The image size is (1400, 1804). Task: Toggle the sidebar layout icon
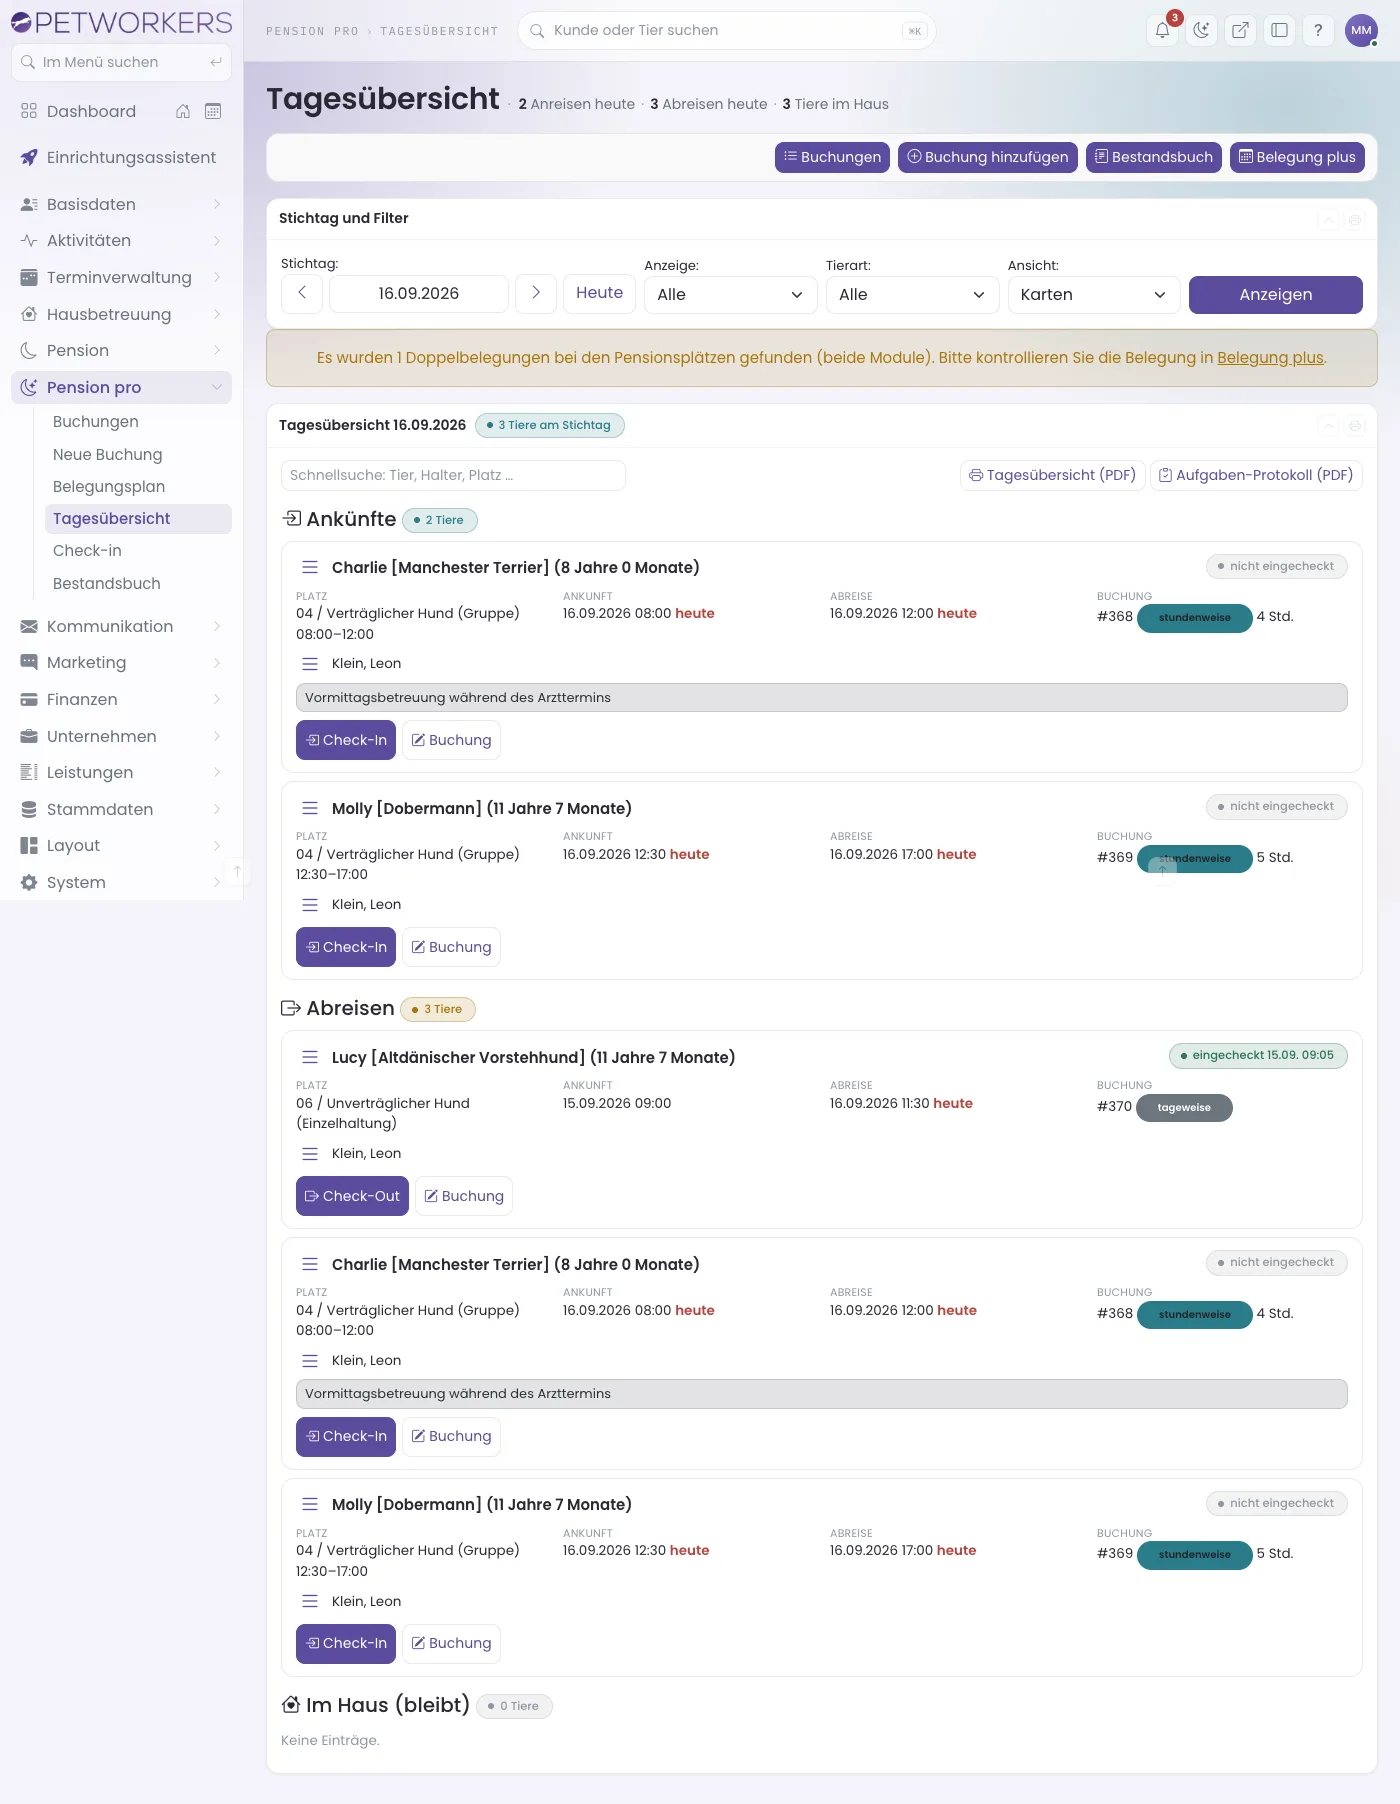tap(1279, 30)
